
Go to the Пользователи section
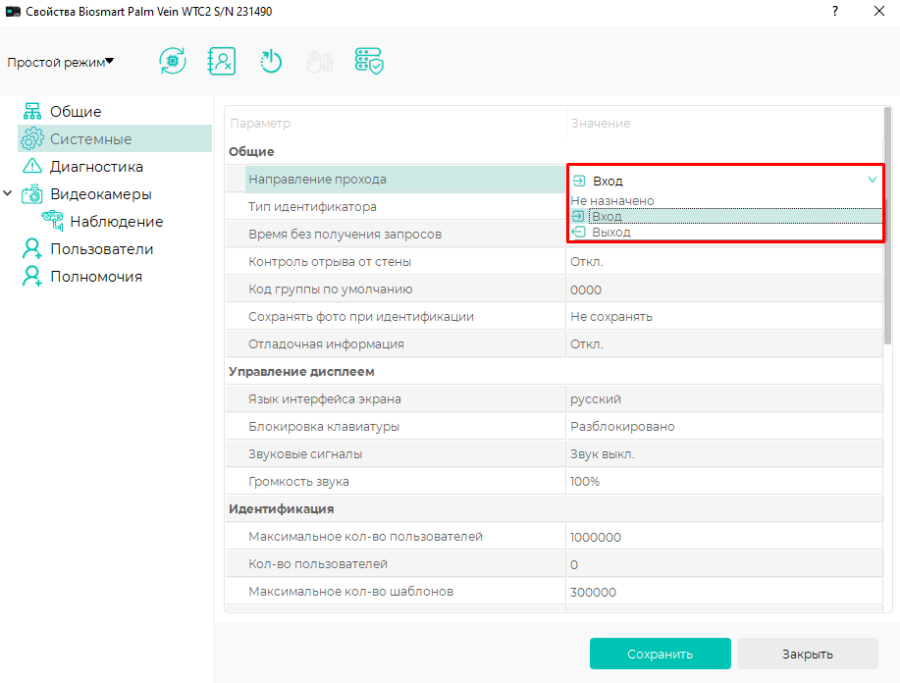tap(102, 249)
